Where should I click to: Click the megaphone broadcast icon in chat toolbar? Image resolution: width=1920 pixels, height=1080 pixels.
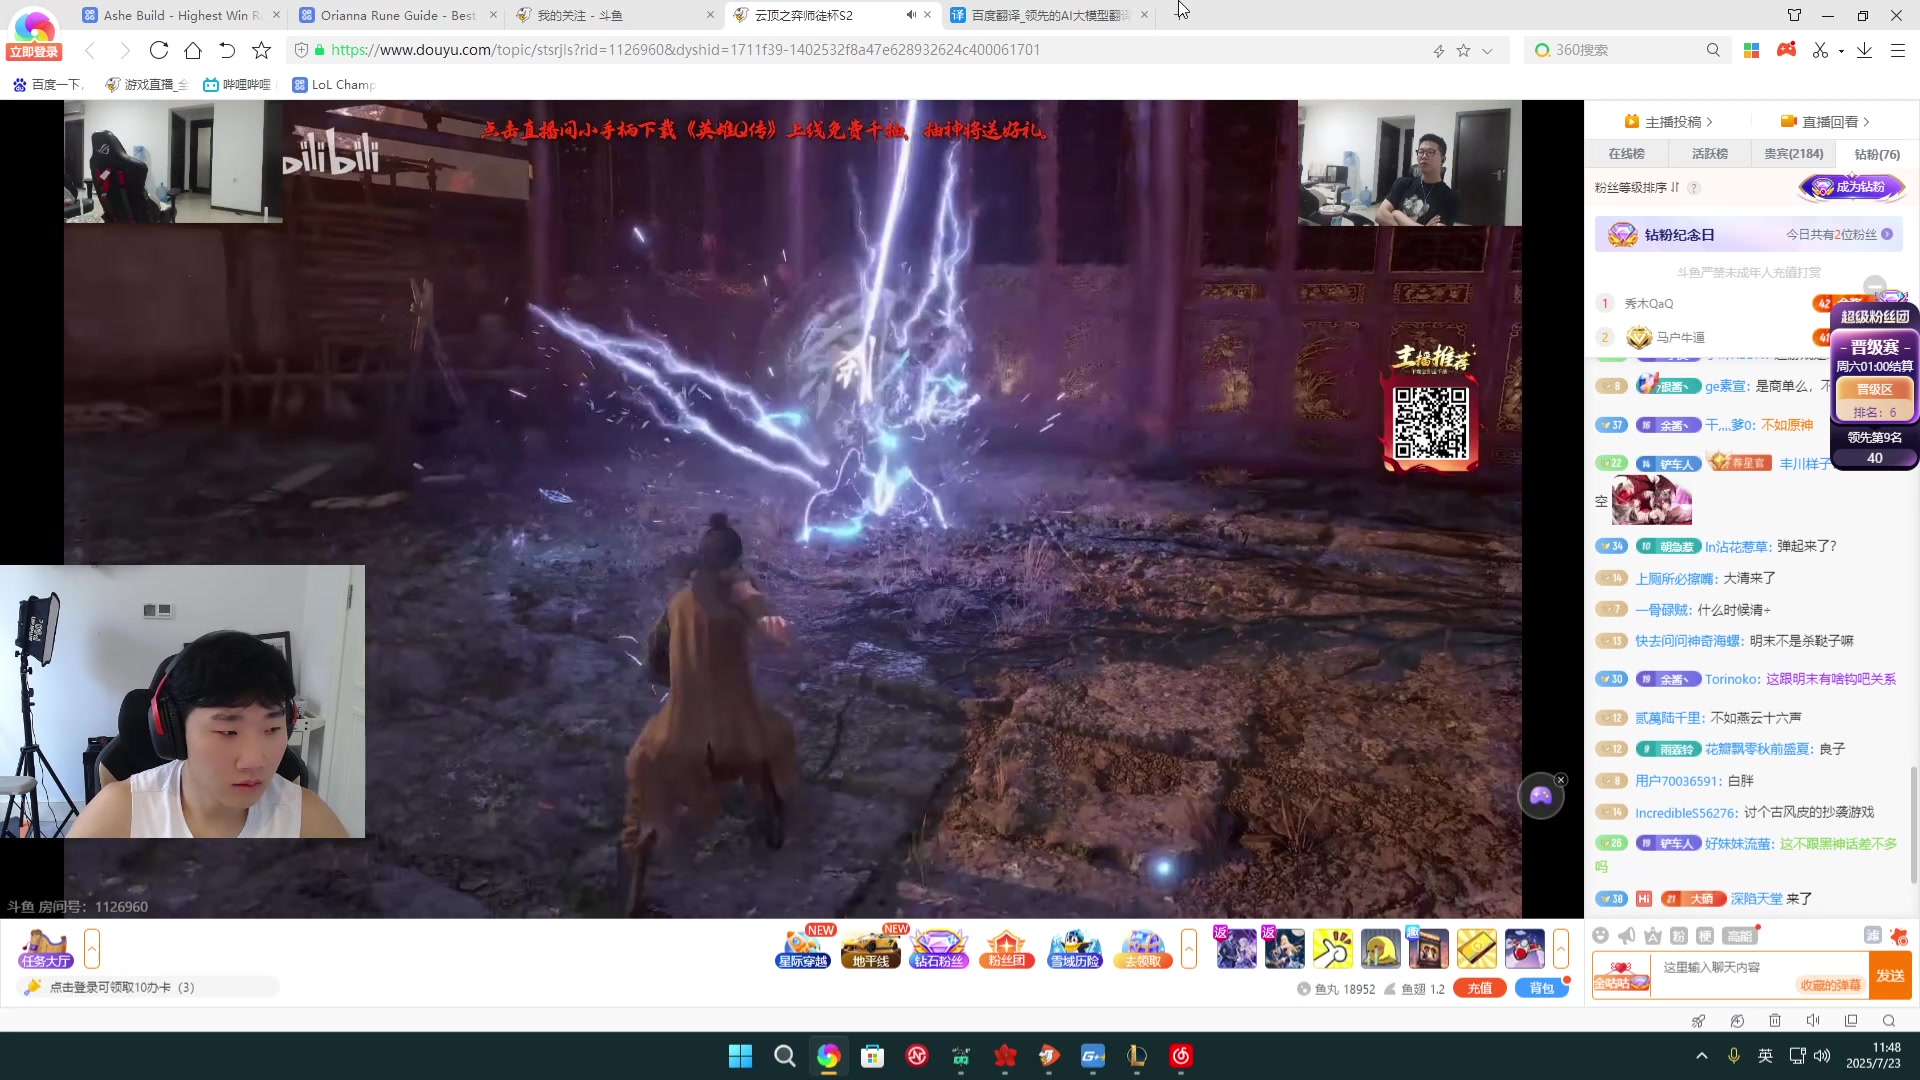(x=1627, y=936)
